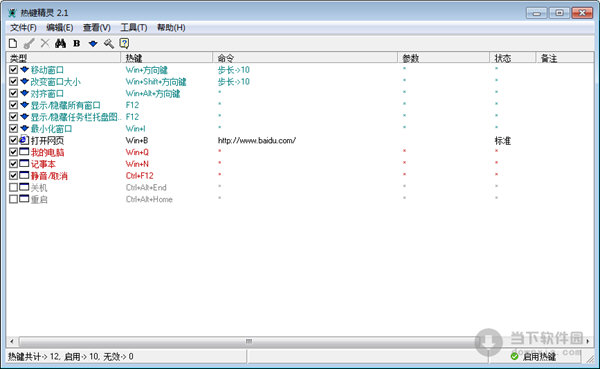Open the 文件(F) menu
The height and width of the screenshot is (369, 600).
point(23,28)
